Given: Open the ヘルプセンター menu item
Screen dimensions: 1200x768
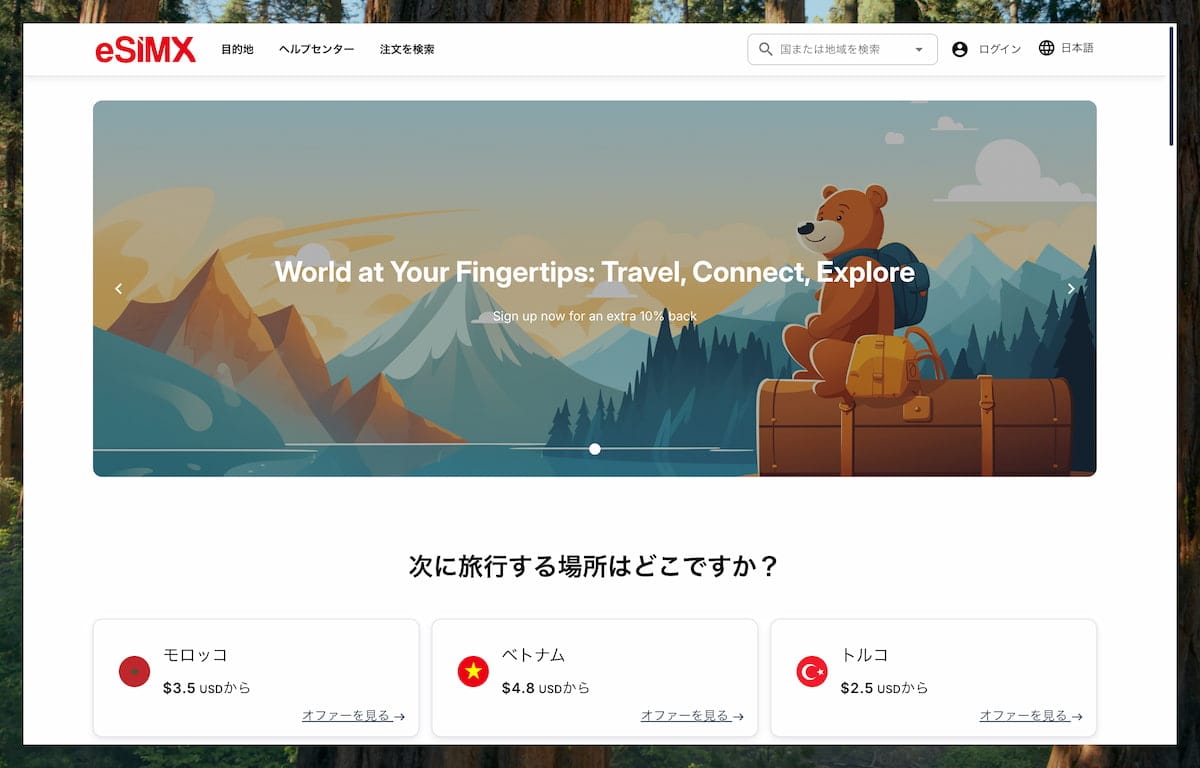Looking at the screenshot, I should (316, 49).
